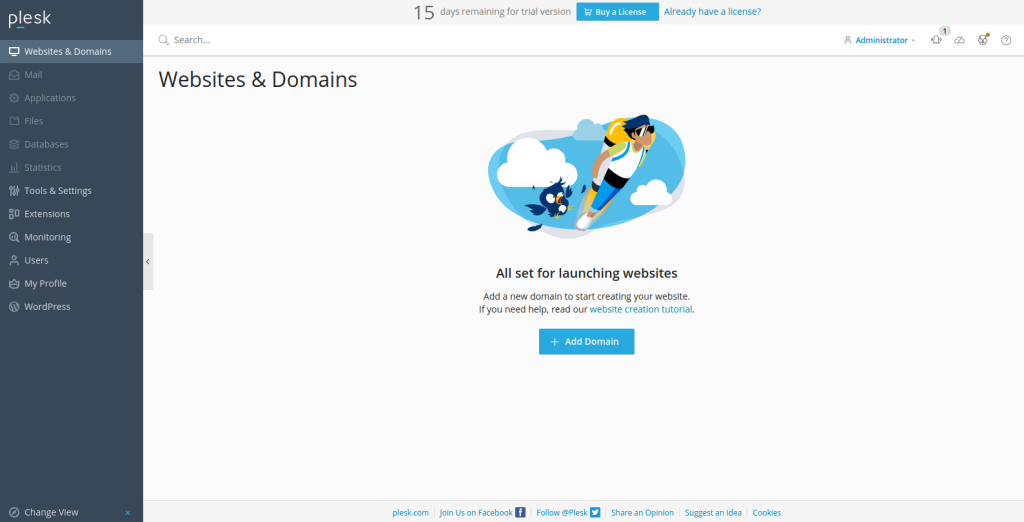The height and width of the screenshot is (522, 1024).
Task: Open the Change View switcher
Action: (x=51, y=512)
